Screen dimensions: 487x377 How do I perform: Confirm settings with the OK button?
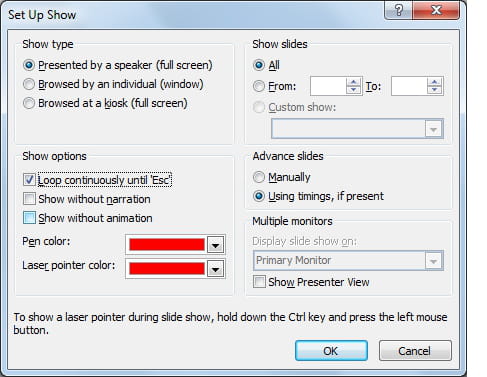click(331, 351)
